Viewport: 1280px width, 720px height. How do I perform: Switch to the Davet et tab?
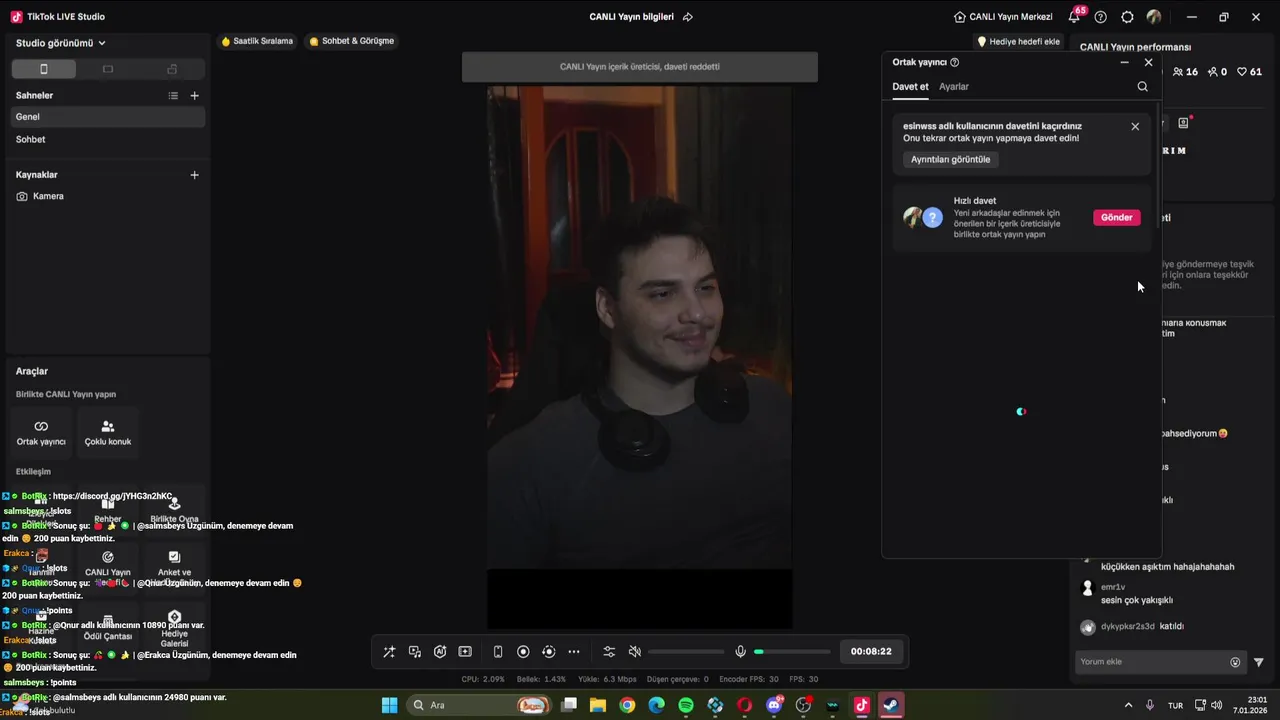[x=910, y=87]
